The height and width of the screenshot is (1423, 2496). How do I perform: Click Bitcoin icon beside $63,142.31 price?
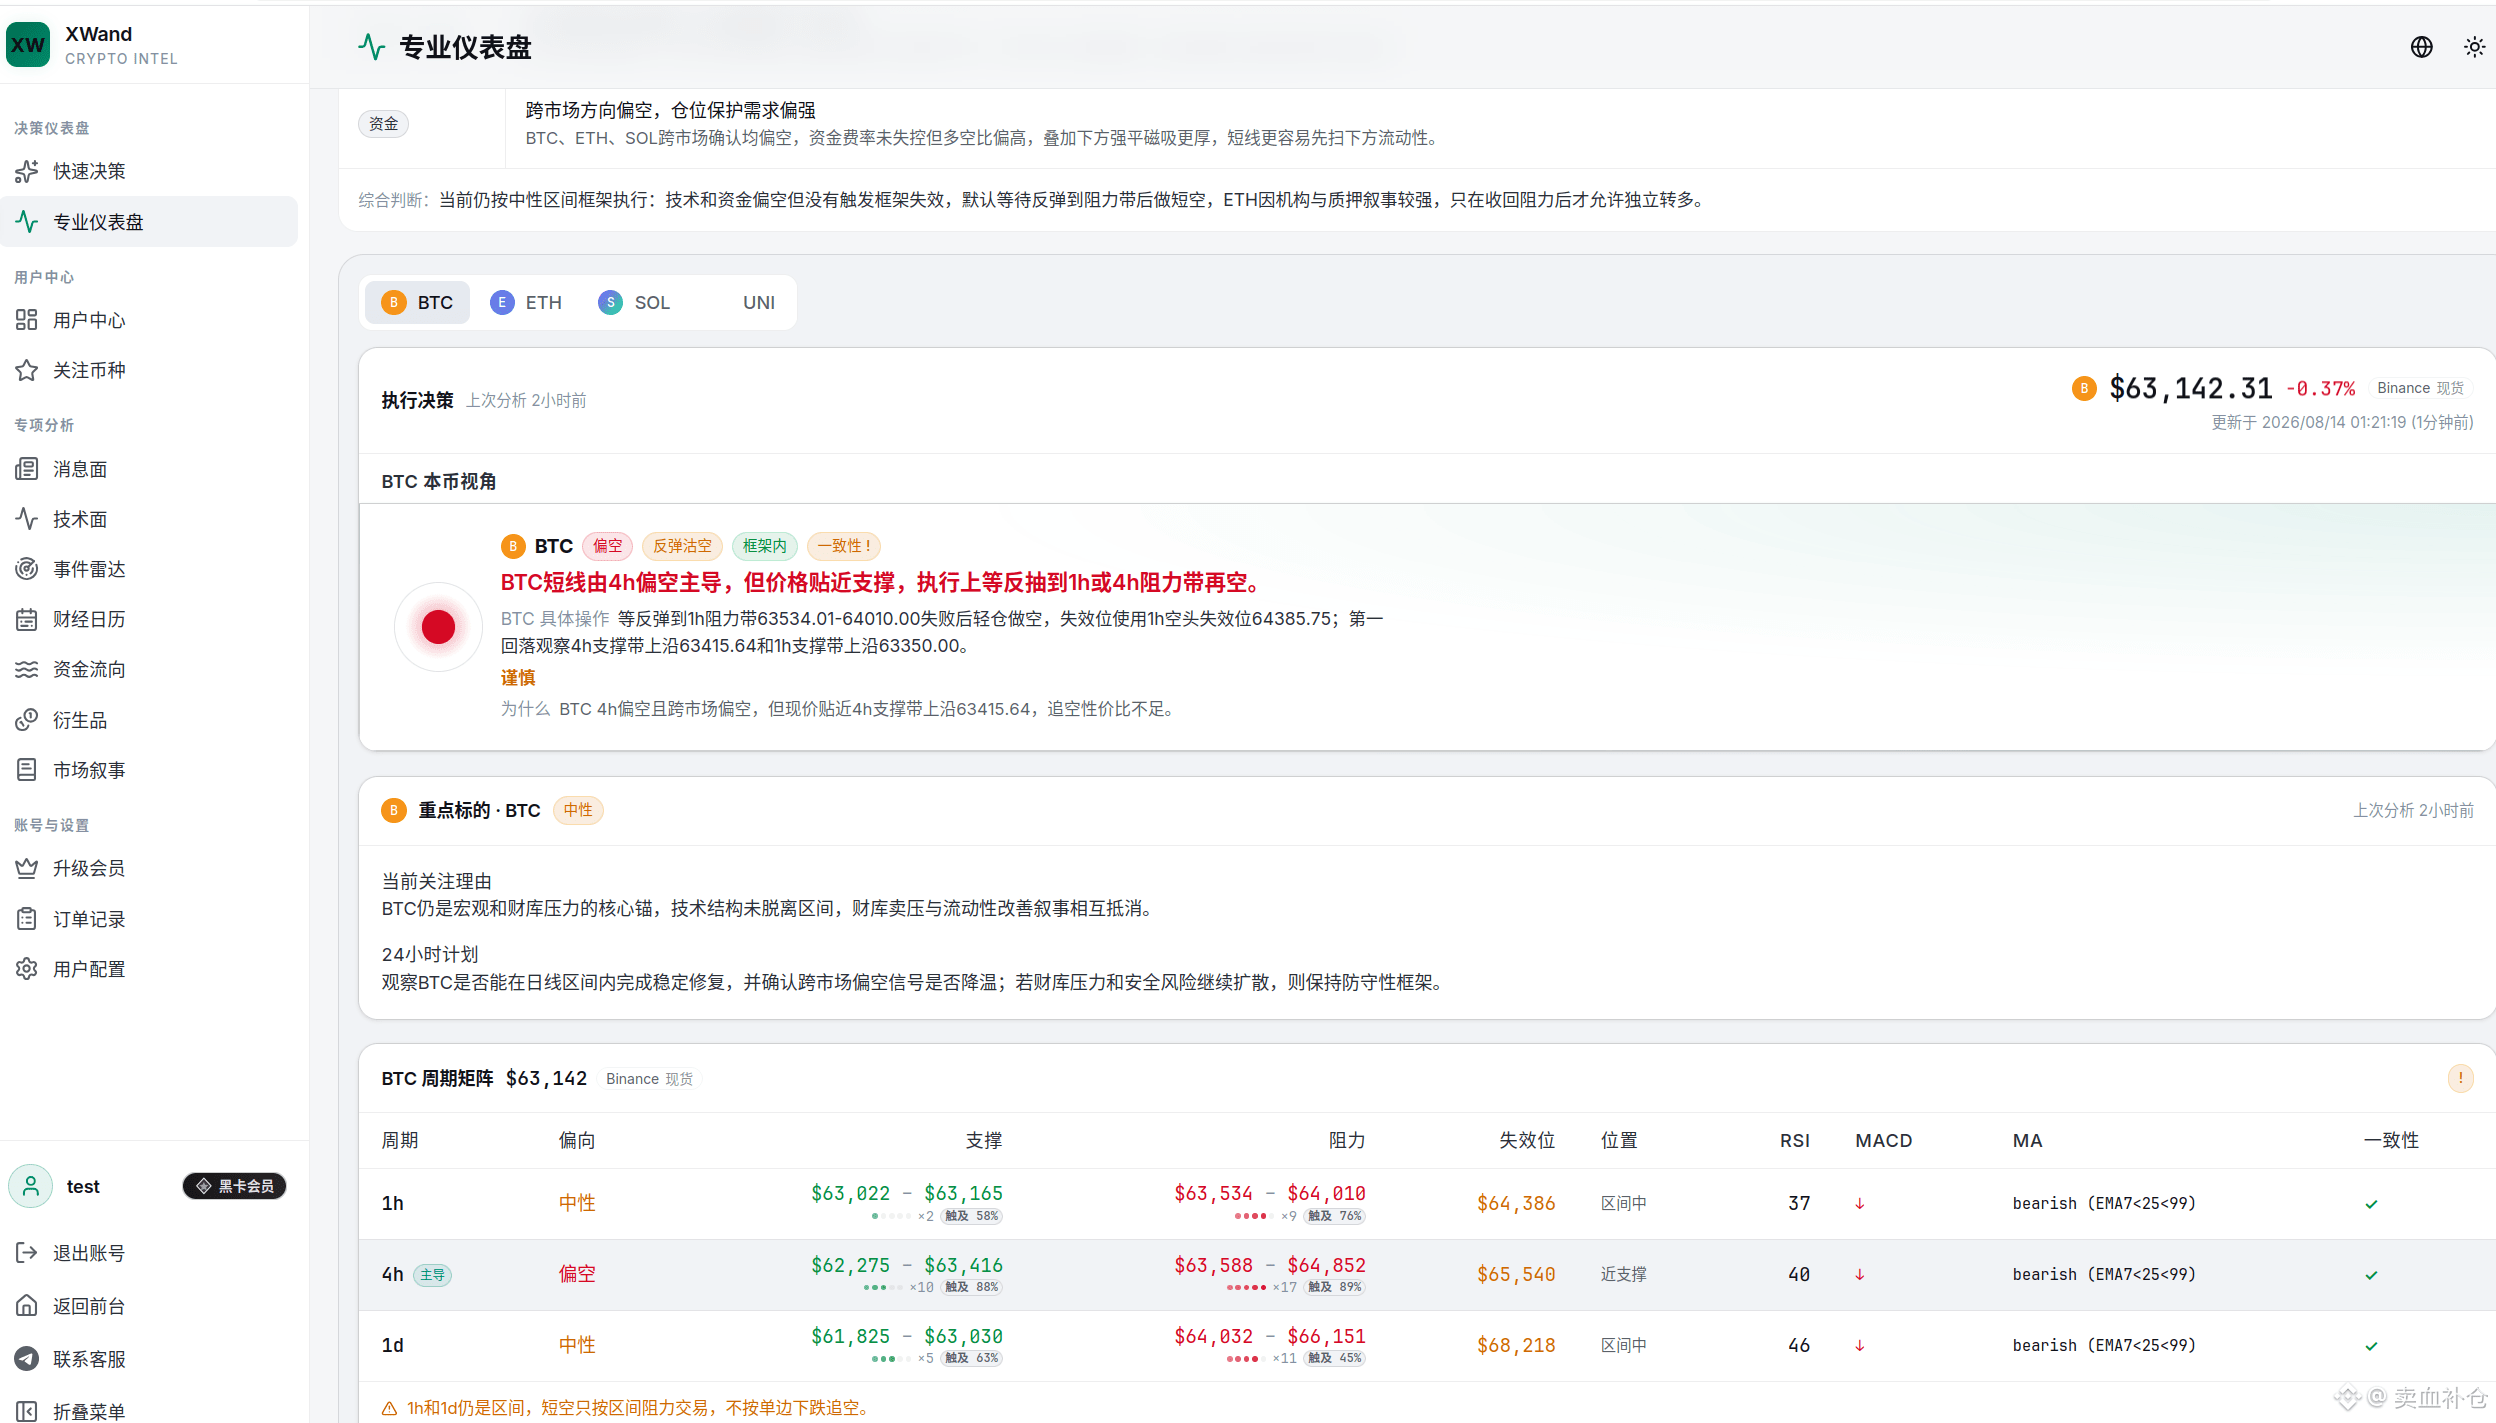point(2084,388)
